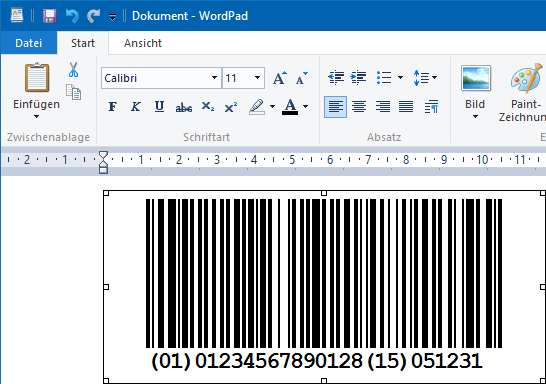The image size is (546, 384).
Task: Toggle bold formatting (F)
Action: tap(112, 107)
